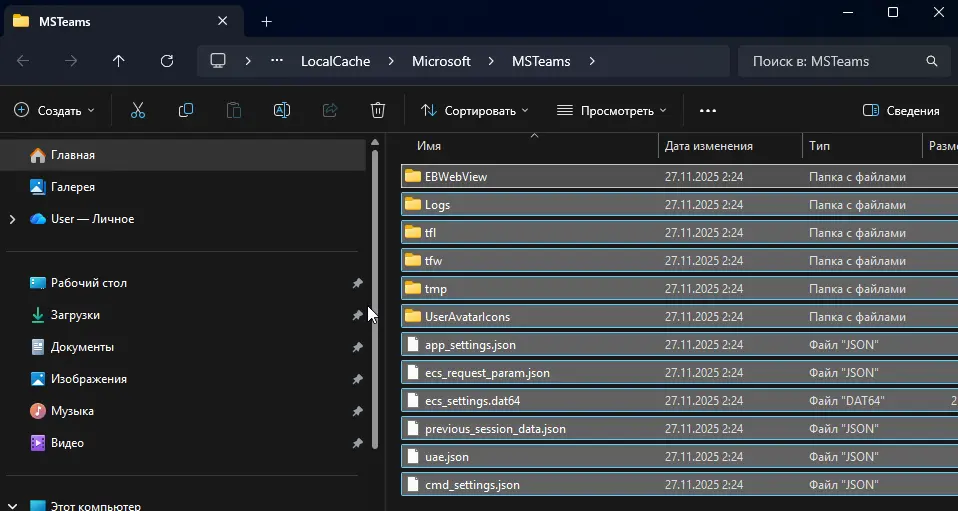The width and height of the screenshot is (958, 511).
Task: Click the Refresh arrow icon
Action: click(167, 61)
